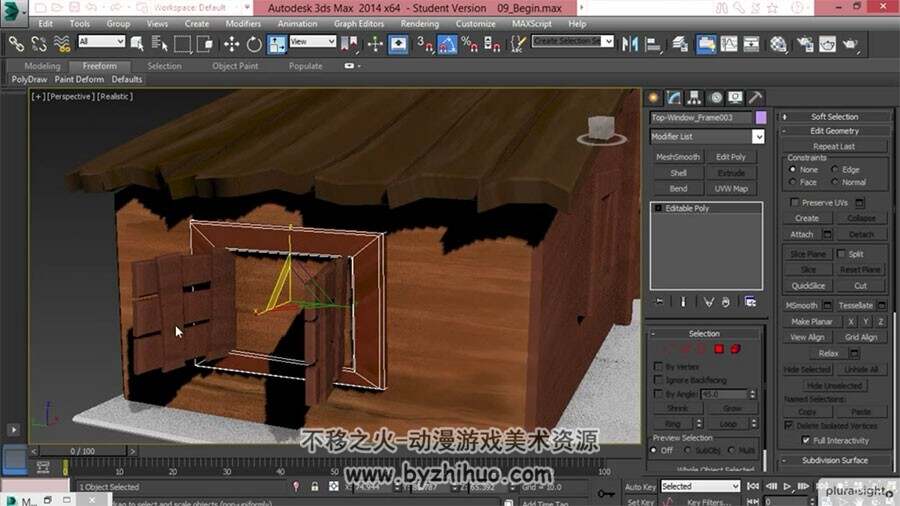Collapse the Selection rollout
900x506 pixels.
[x=704, y=333]
